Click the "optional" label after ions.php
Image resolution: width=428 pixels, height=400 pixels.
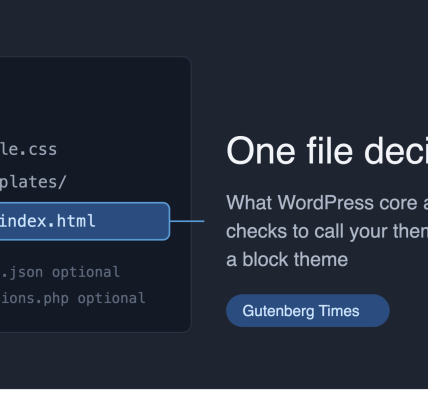click(x=111, y=298)
